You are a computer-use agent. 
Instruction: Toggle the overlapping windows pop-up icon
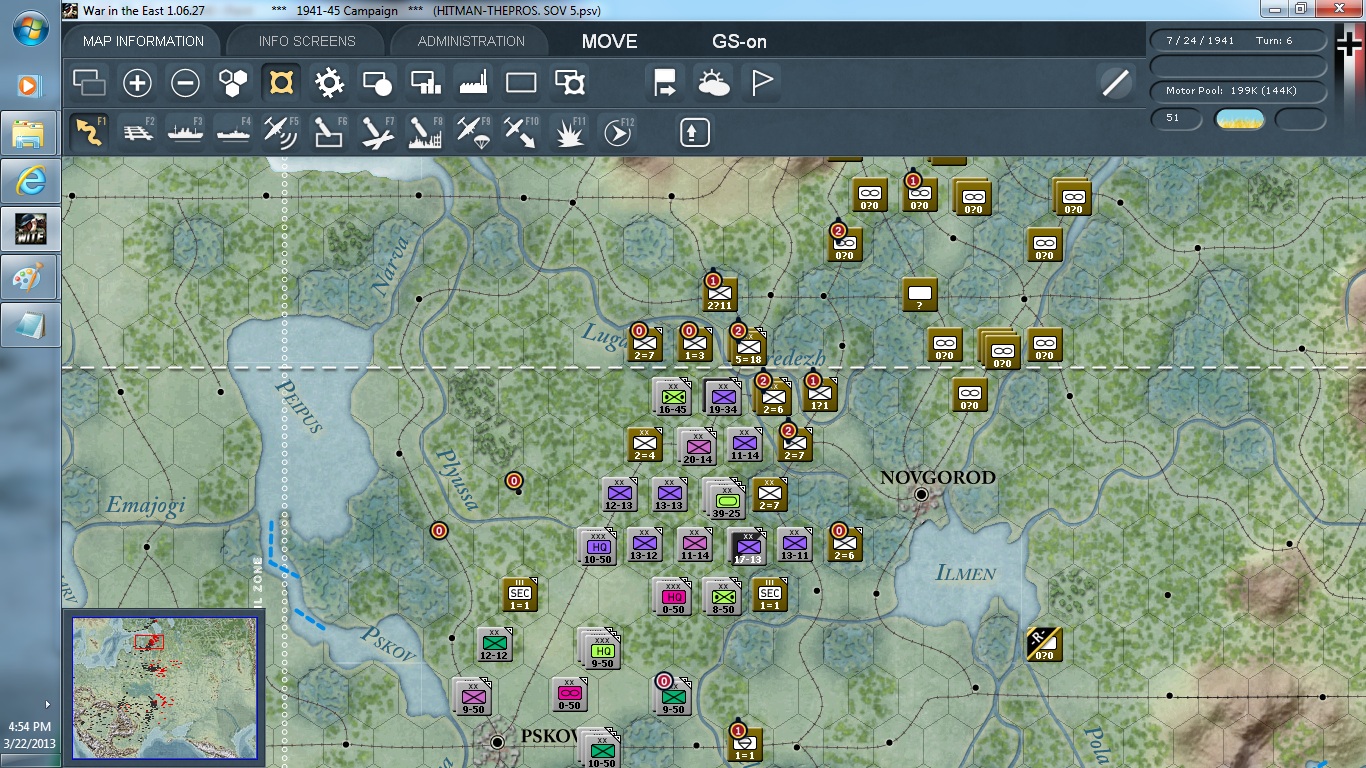pos(89,83)
